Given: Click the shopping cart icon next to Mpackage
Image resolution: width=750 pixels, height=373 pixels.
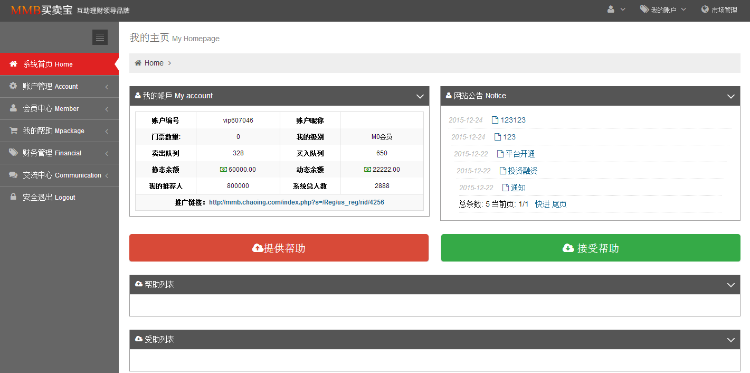Looking at the screenshot, I should click(x=13, y=130).
